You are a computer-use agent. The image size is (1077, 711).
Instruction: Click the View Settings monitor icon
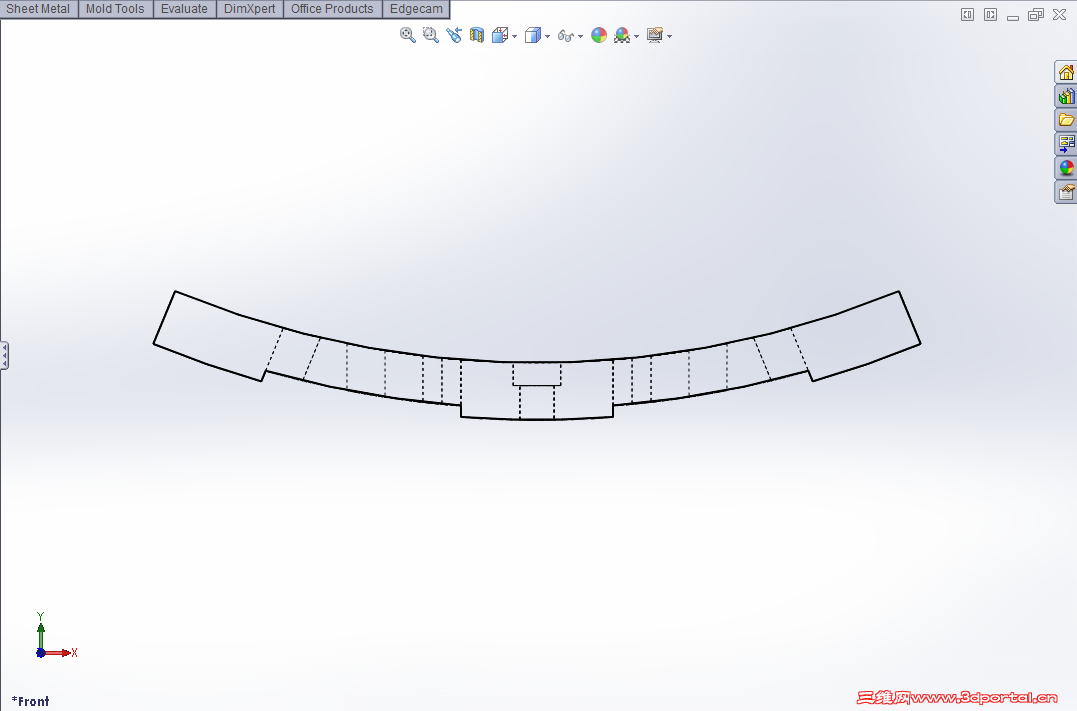tap(655, 35)
